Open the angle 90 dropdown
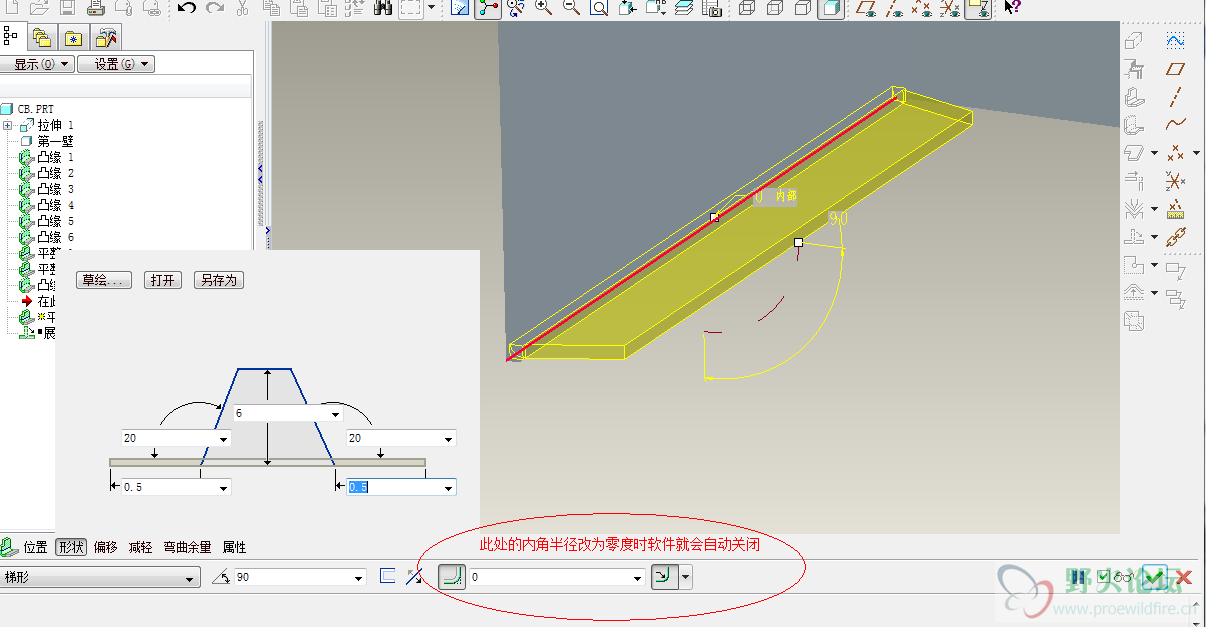 [358, 578]
